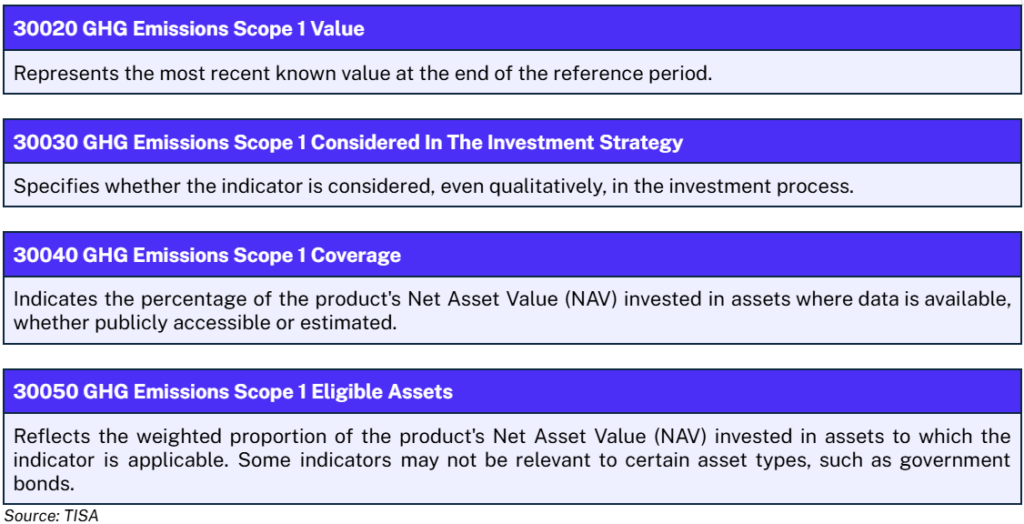This screenshot has width=1024, height=524.
Task: Click the 30020 GHG Emissions Scope 1 Value header
Action: point(188,29)
